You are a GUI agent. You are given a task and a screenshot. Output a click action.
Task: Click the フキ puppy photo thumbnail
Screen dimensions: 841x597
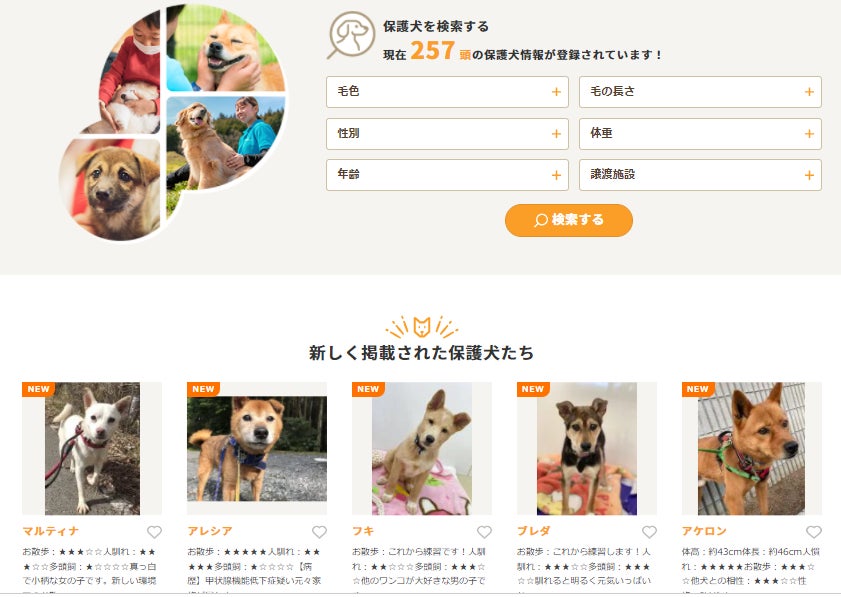point(422,448)
